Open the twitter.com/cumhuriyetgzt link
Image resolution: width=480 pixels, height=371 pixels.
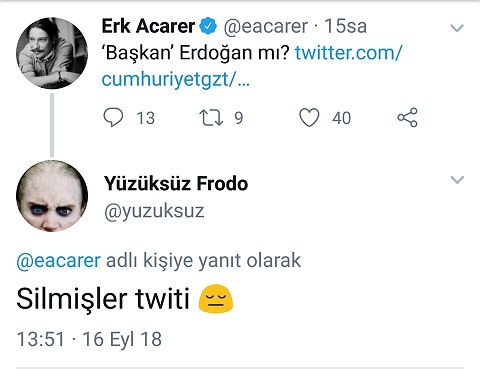point(252,66)
